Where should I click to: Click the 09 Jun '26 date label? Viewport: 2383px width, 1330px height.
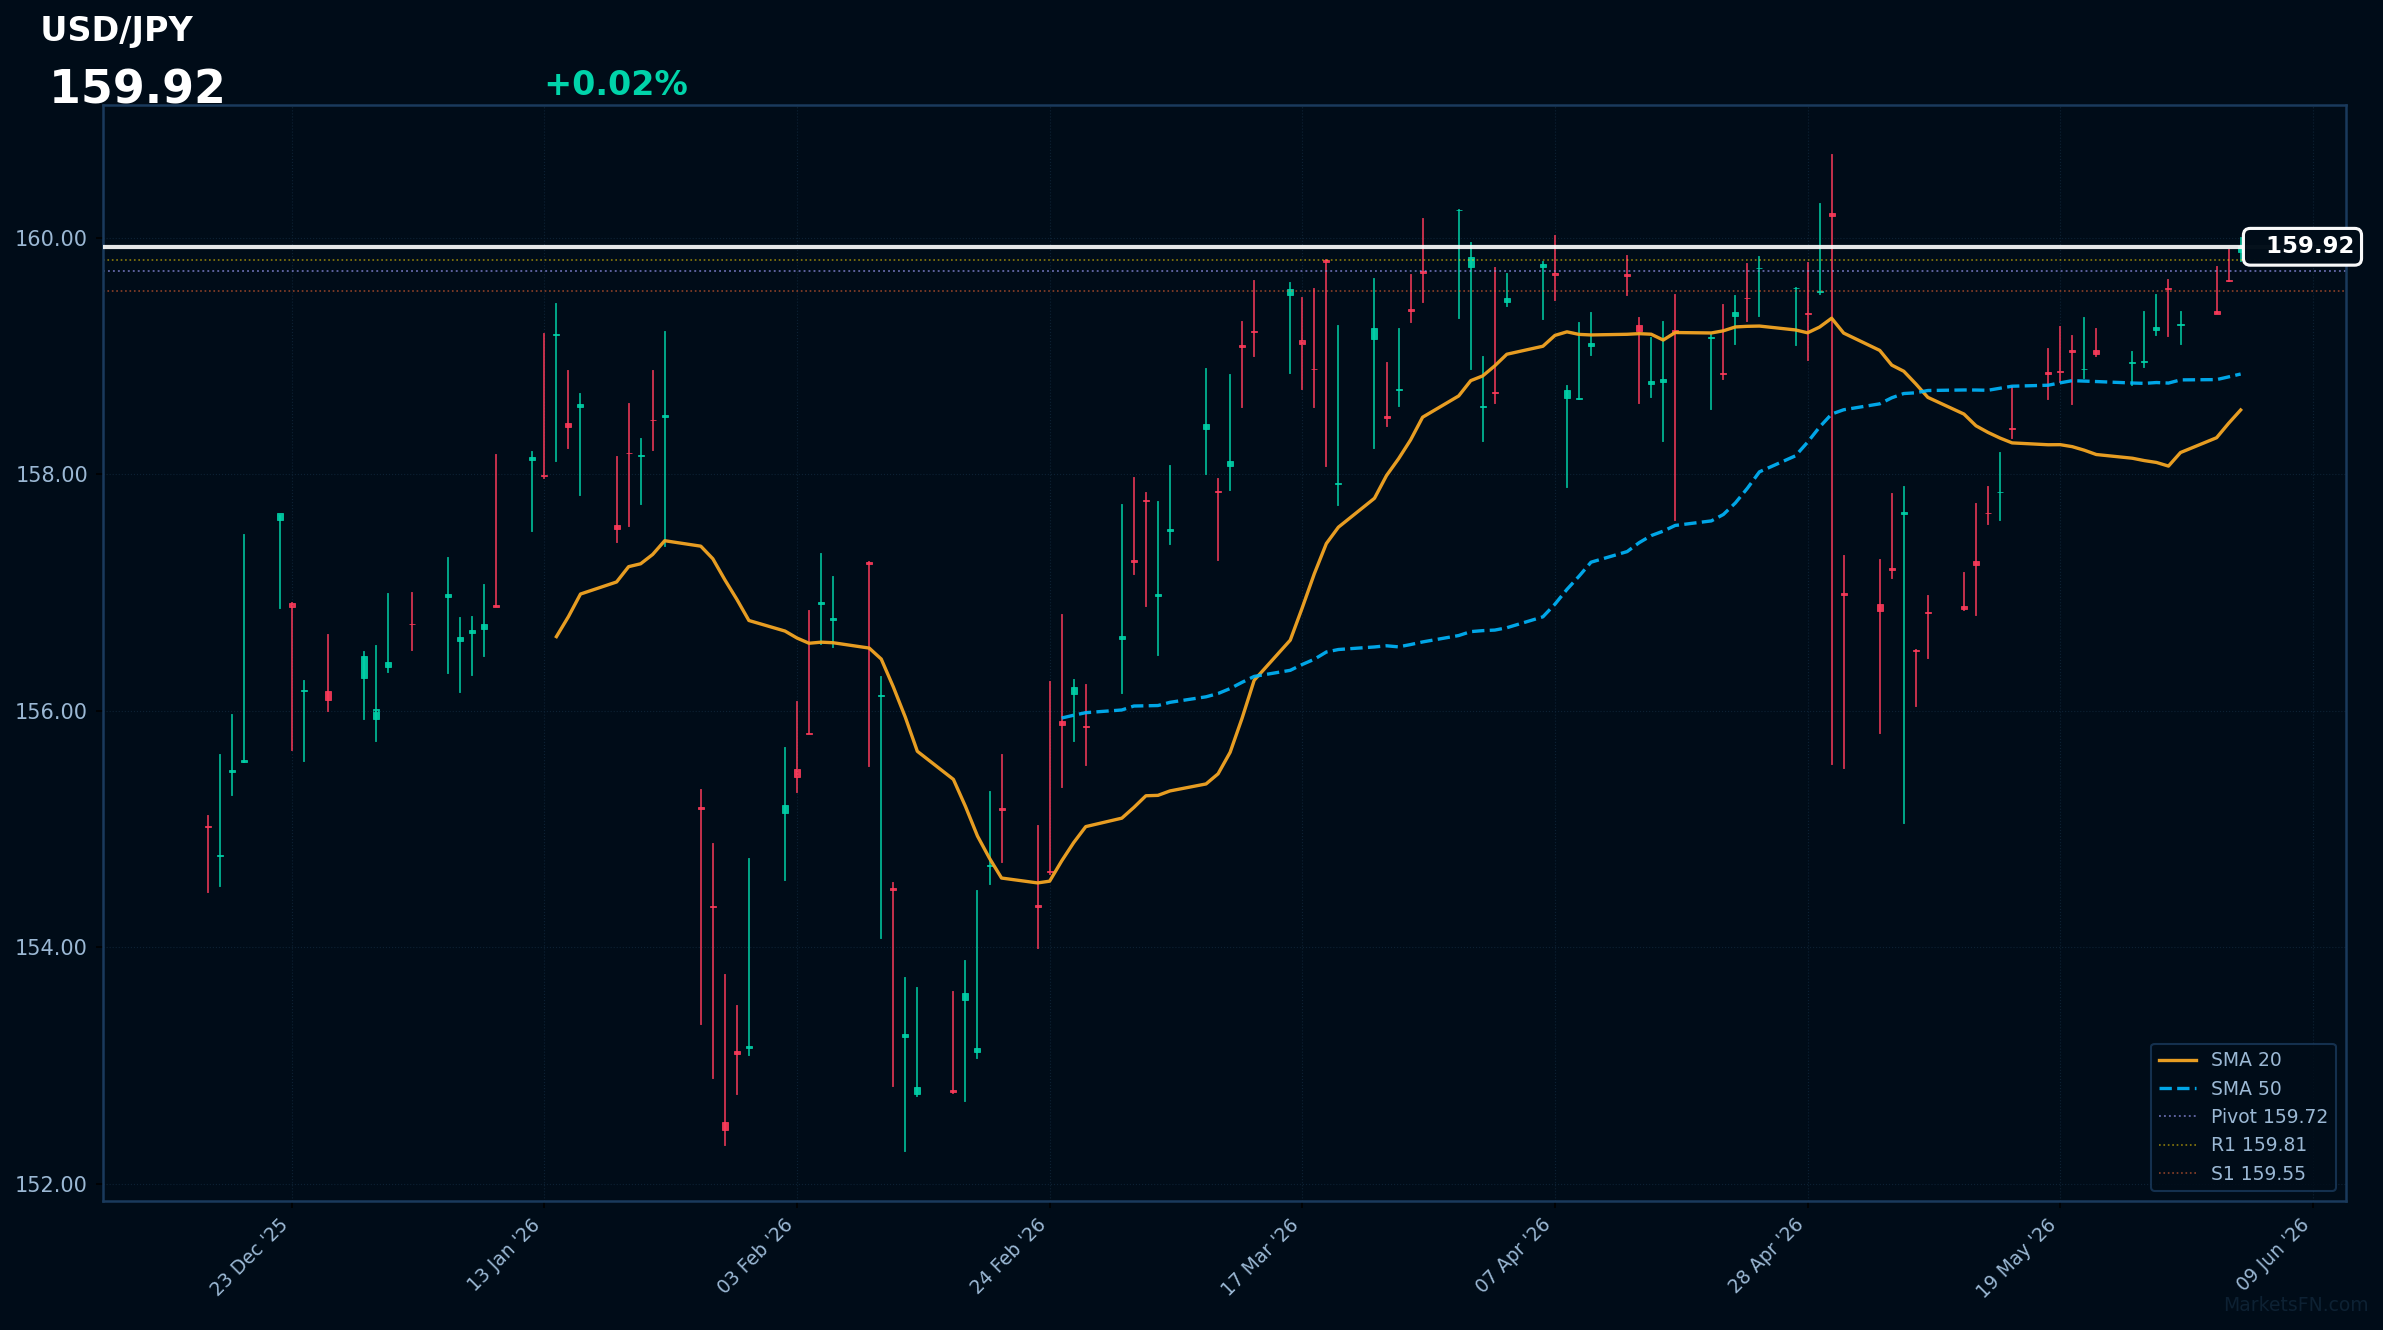tap(2273, 1254)
